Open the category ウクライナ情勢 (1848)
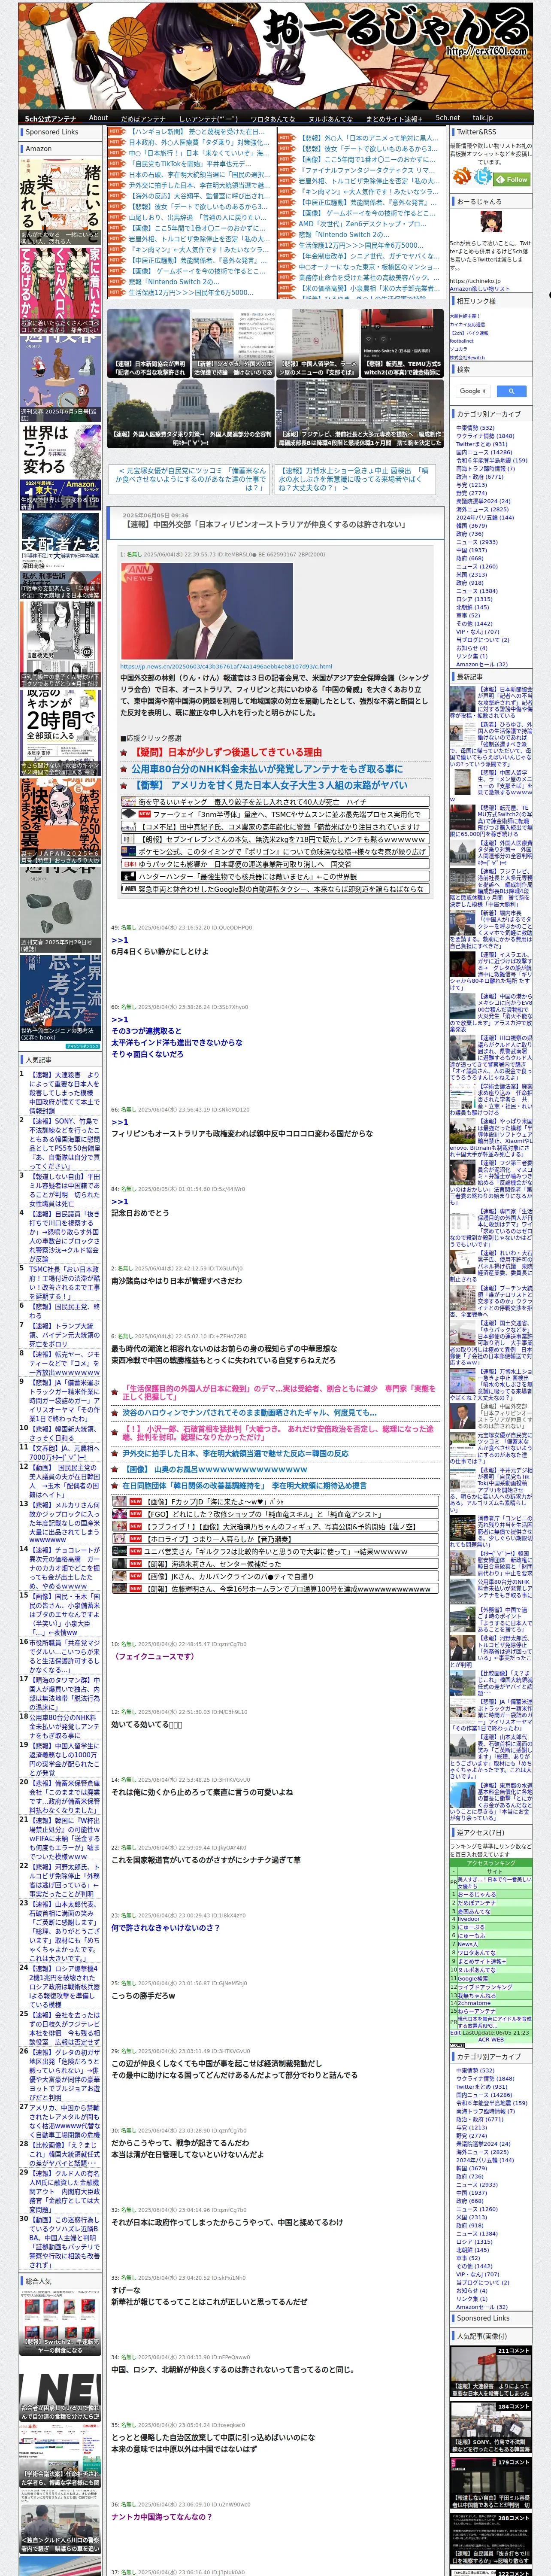The height and width of the screenshot is (2576, 551). click(485, 436)
